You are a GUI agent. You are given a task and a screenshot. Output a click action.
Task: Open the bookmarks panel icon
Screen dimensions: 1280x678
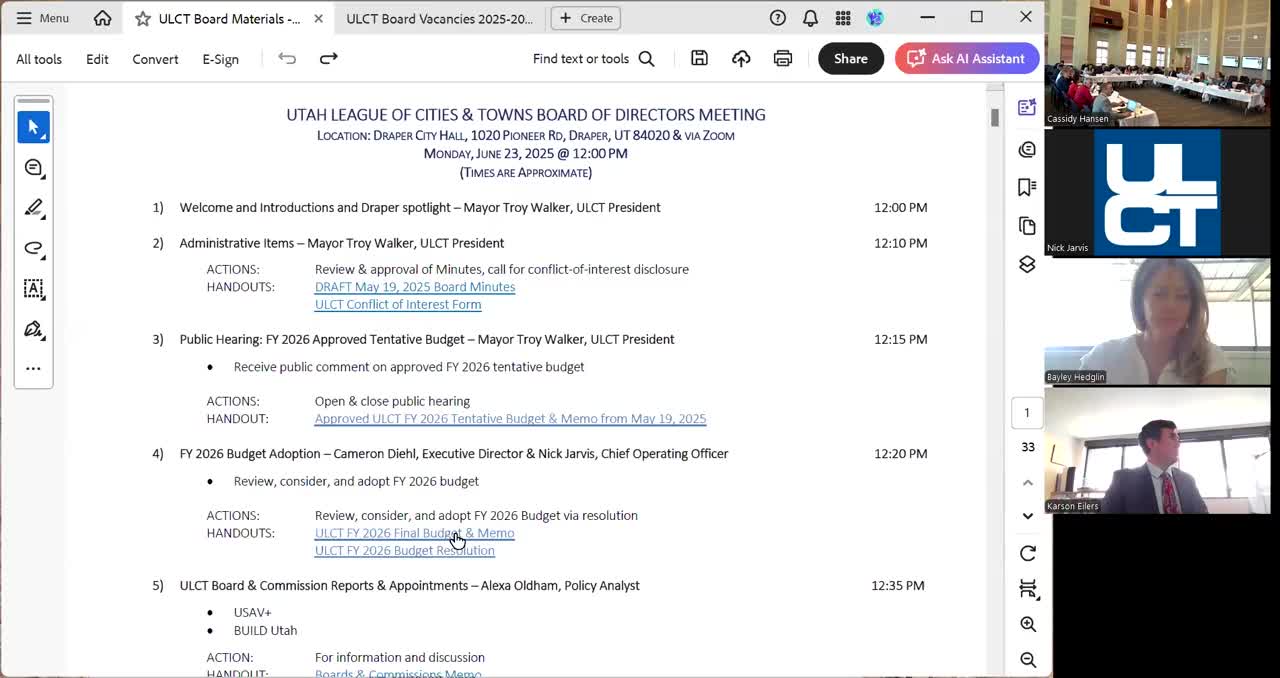1027,187
